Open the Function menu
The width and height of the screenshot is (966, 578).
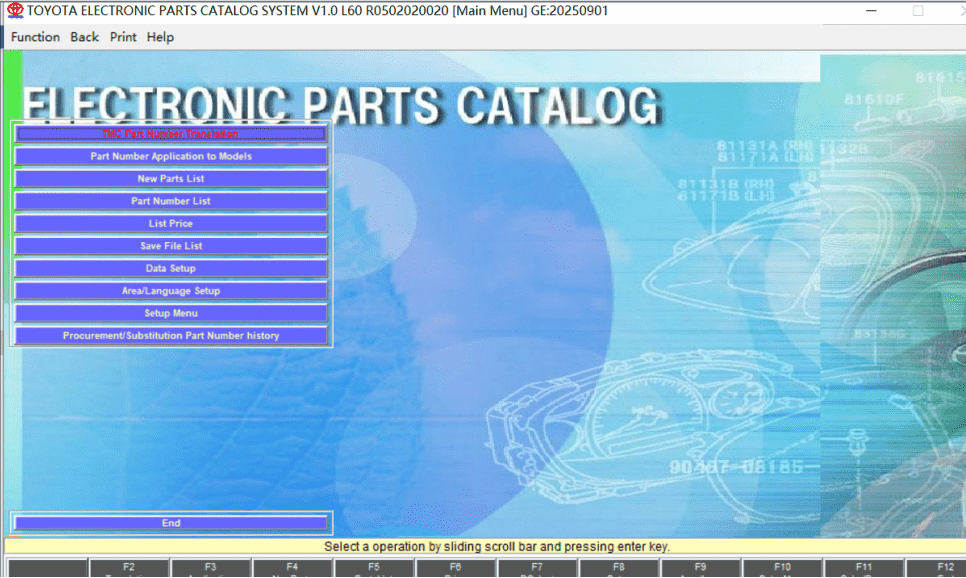35,37
